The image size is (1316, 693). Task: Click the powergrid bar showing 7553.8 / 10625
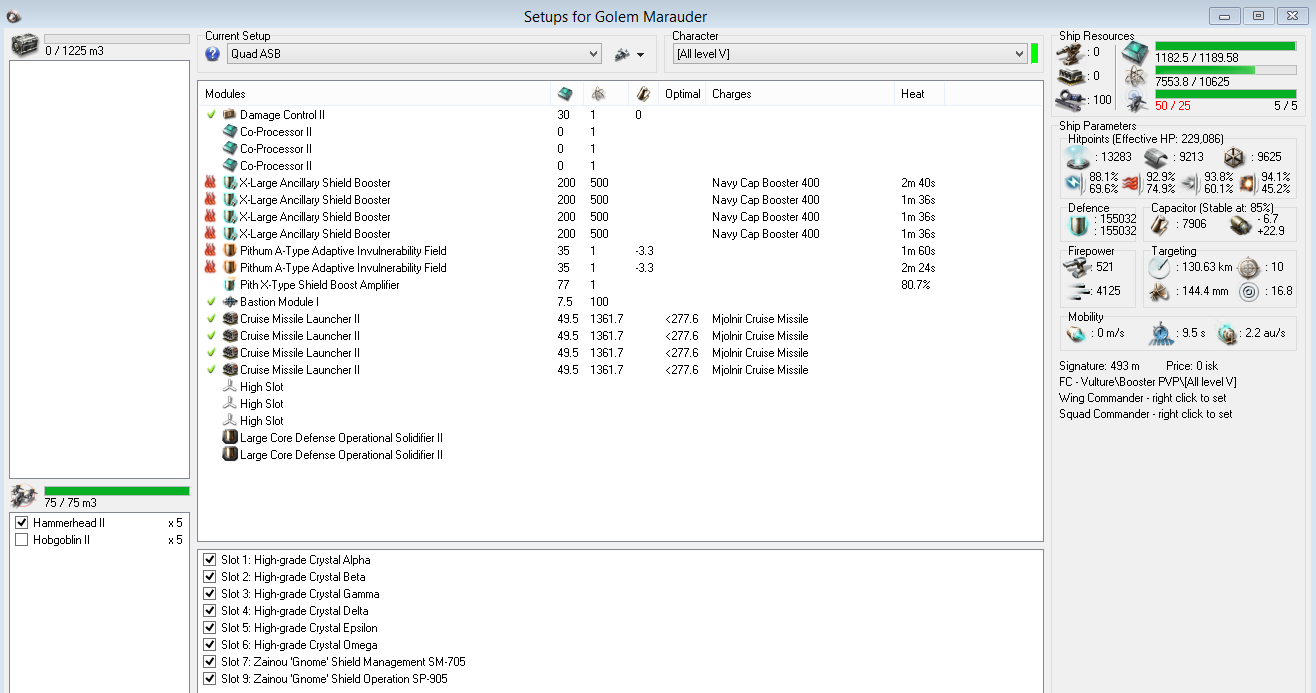coord(1226,70)
